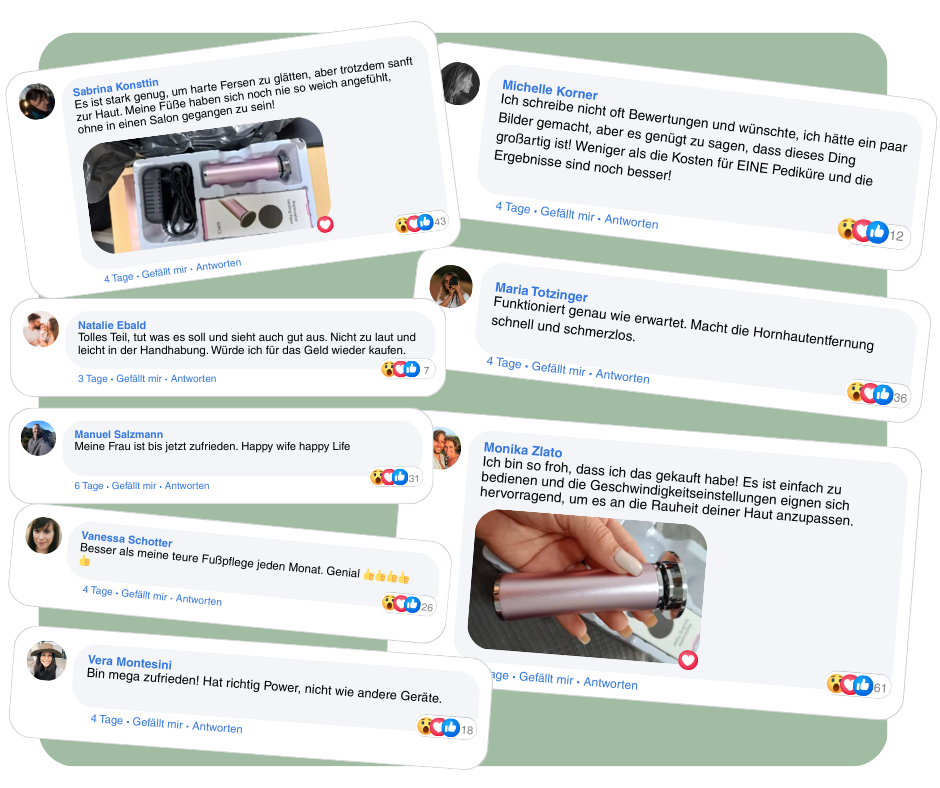Open Monika Zlato's handheld device photo
Viewport: 940px width, 788px height.
click(x=588, y=587)
